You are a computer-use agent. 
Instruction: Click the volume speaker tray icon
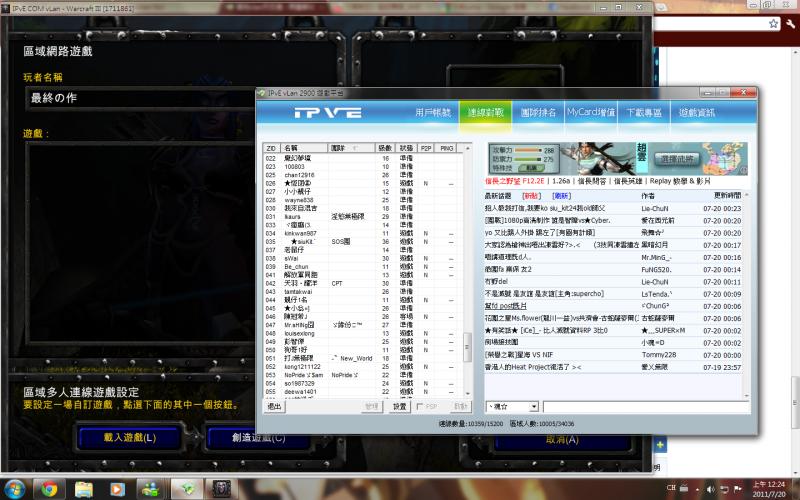click(x=711, y=489)
